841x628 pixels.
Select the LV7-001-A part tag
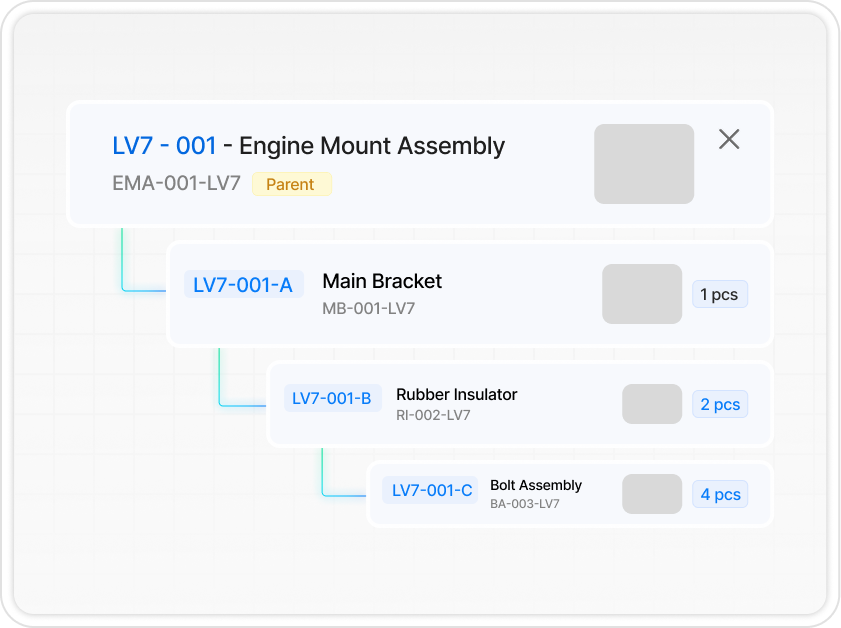tap(243, 285)
